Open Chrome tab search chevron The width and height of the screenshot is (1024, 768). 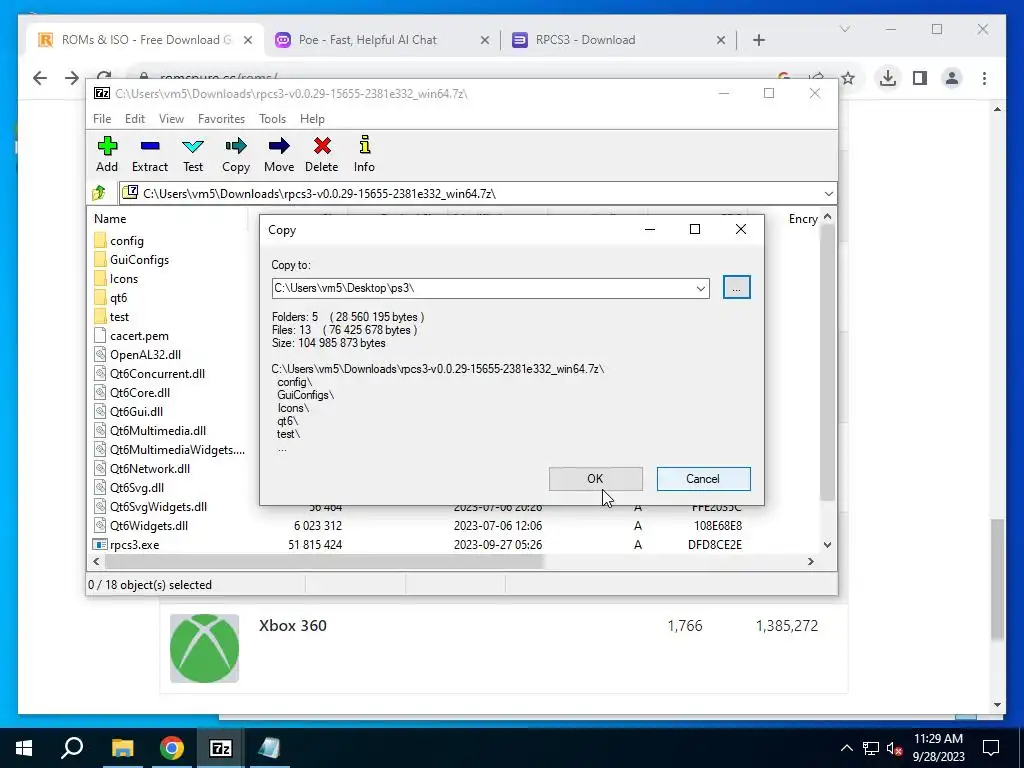point(844,29)
